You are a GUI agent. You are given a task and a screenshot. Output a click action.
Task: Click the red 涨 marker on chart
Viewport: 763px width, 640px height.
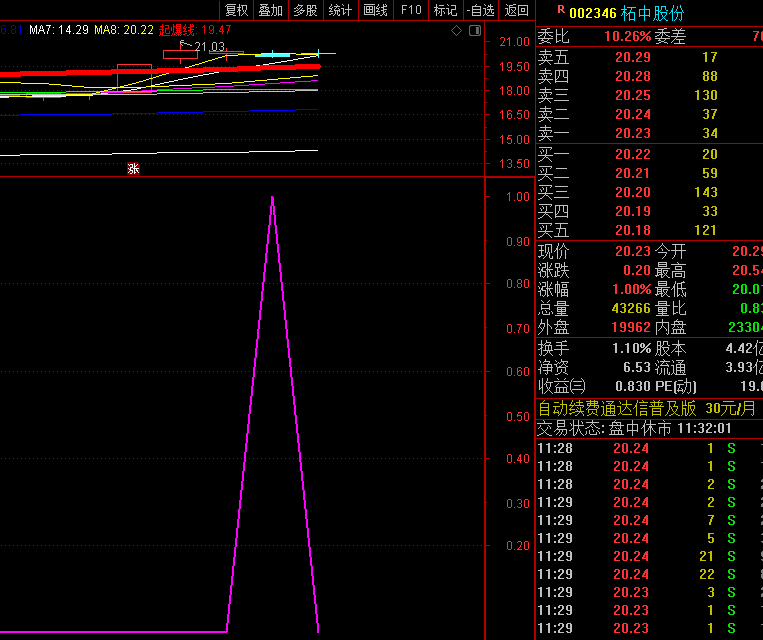tap(133, 169)
